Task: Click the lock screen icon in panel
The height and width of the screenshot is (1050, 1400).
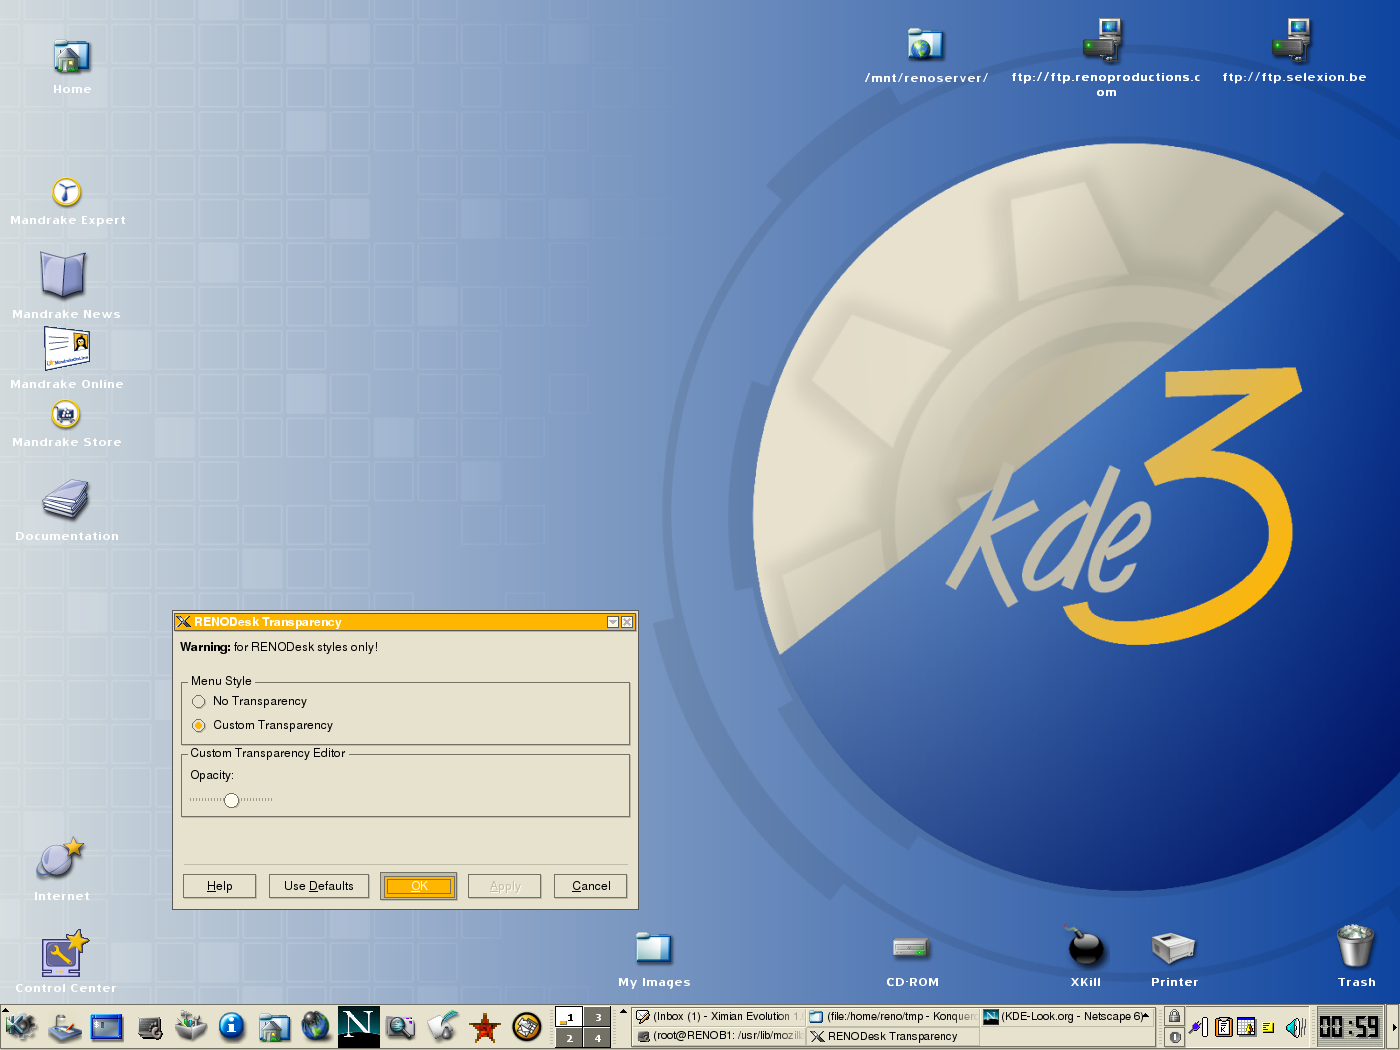Action: click(x=1174, y=1016)
